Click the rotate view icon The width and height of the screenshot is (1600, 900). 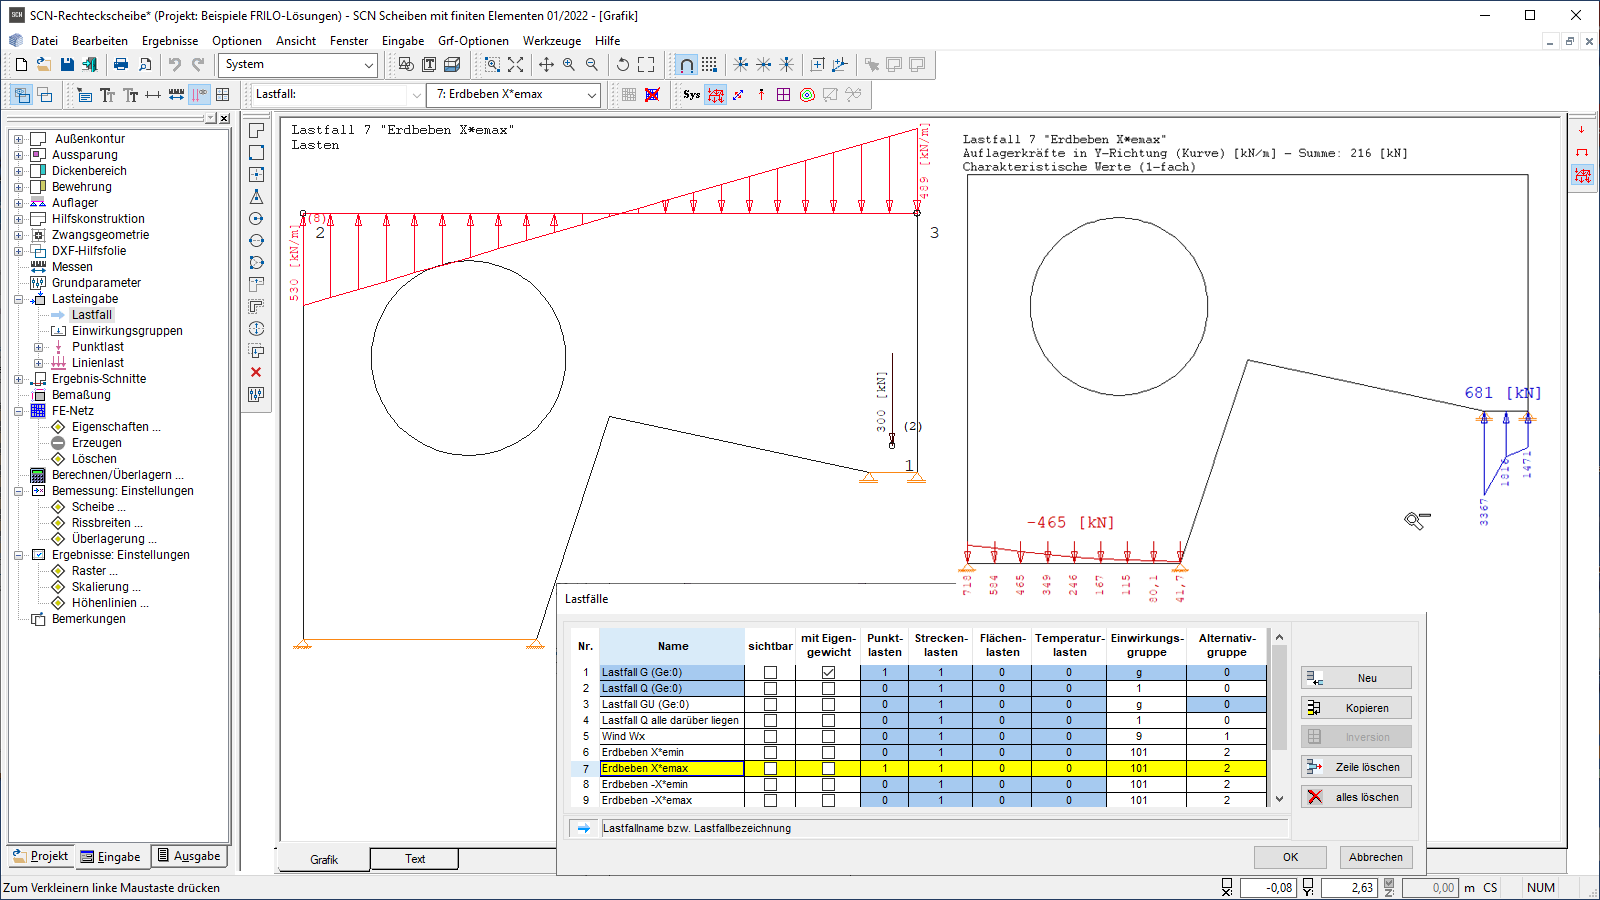coord(623,64)
